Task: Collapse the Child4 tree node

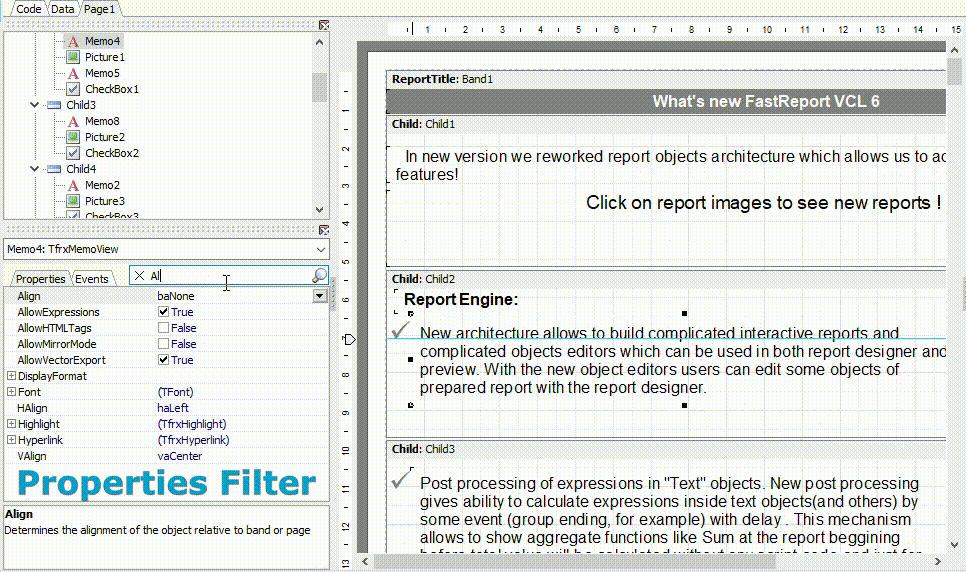Action: [35, 169]
